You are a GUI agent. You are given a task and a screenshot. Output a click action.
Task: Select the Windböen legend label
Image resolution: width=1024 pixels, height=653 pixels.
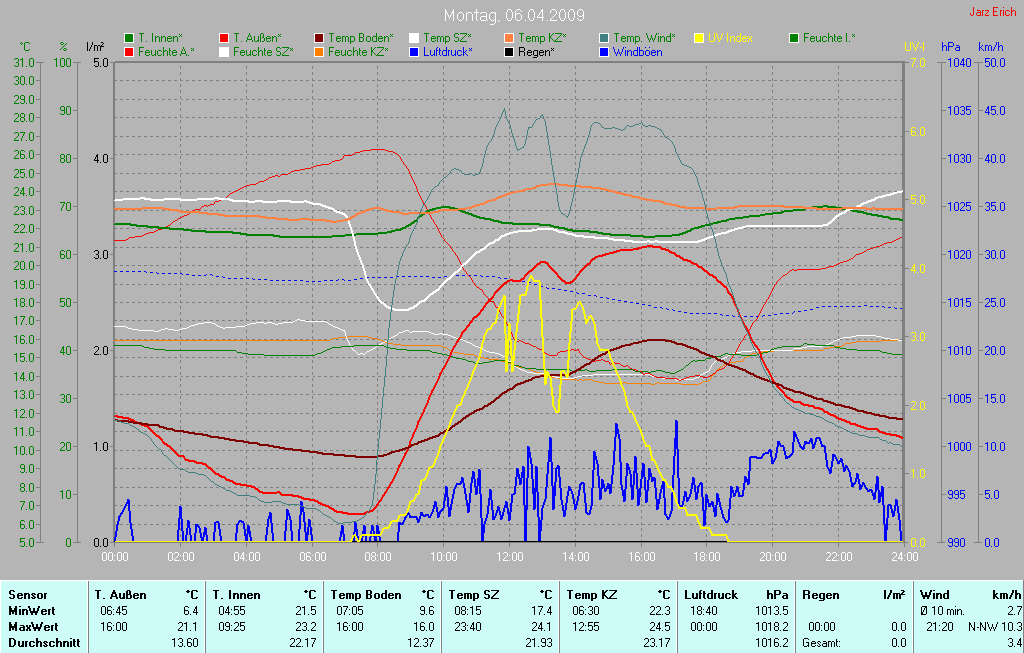[638, 51]
